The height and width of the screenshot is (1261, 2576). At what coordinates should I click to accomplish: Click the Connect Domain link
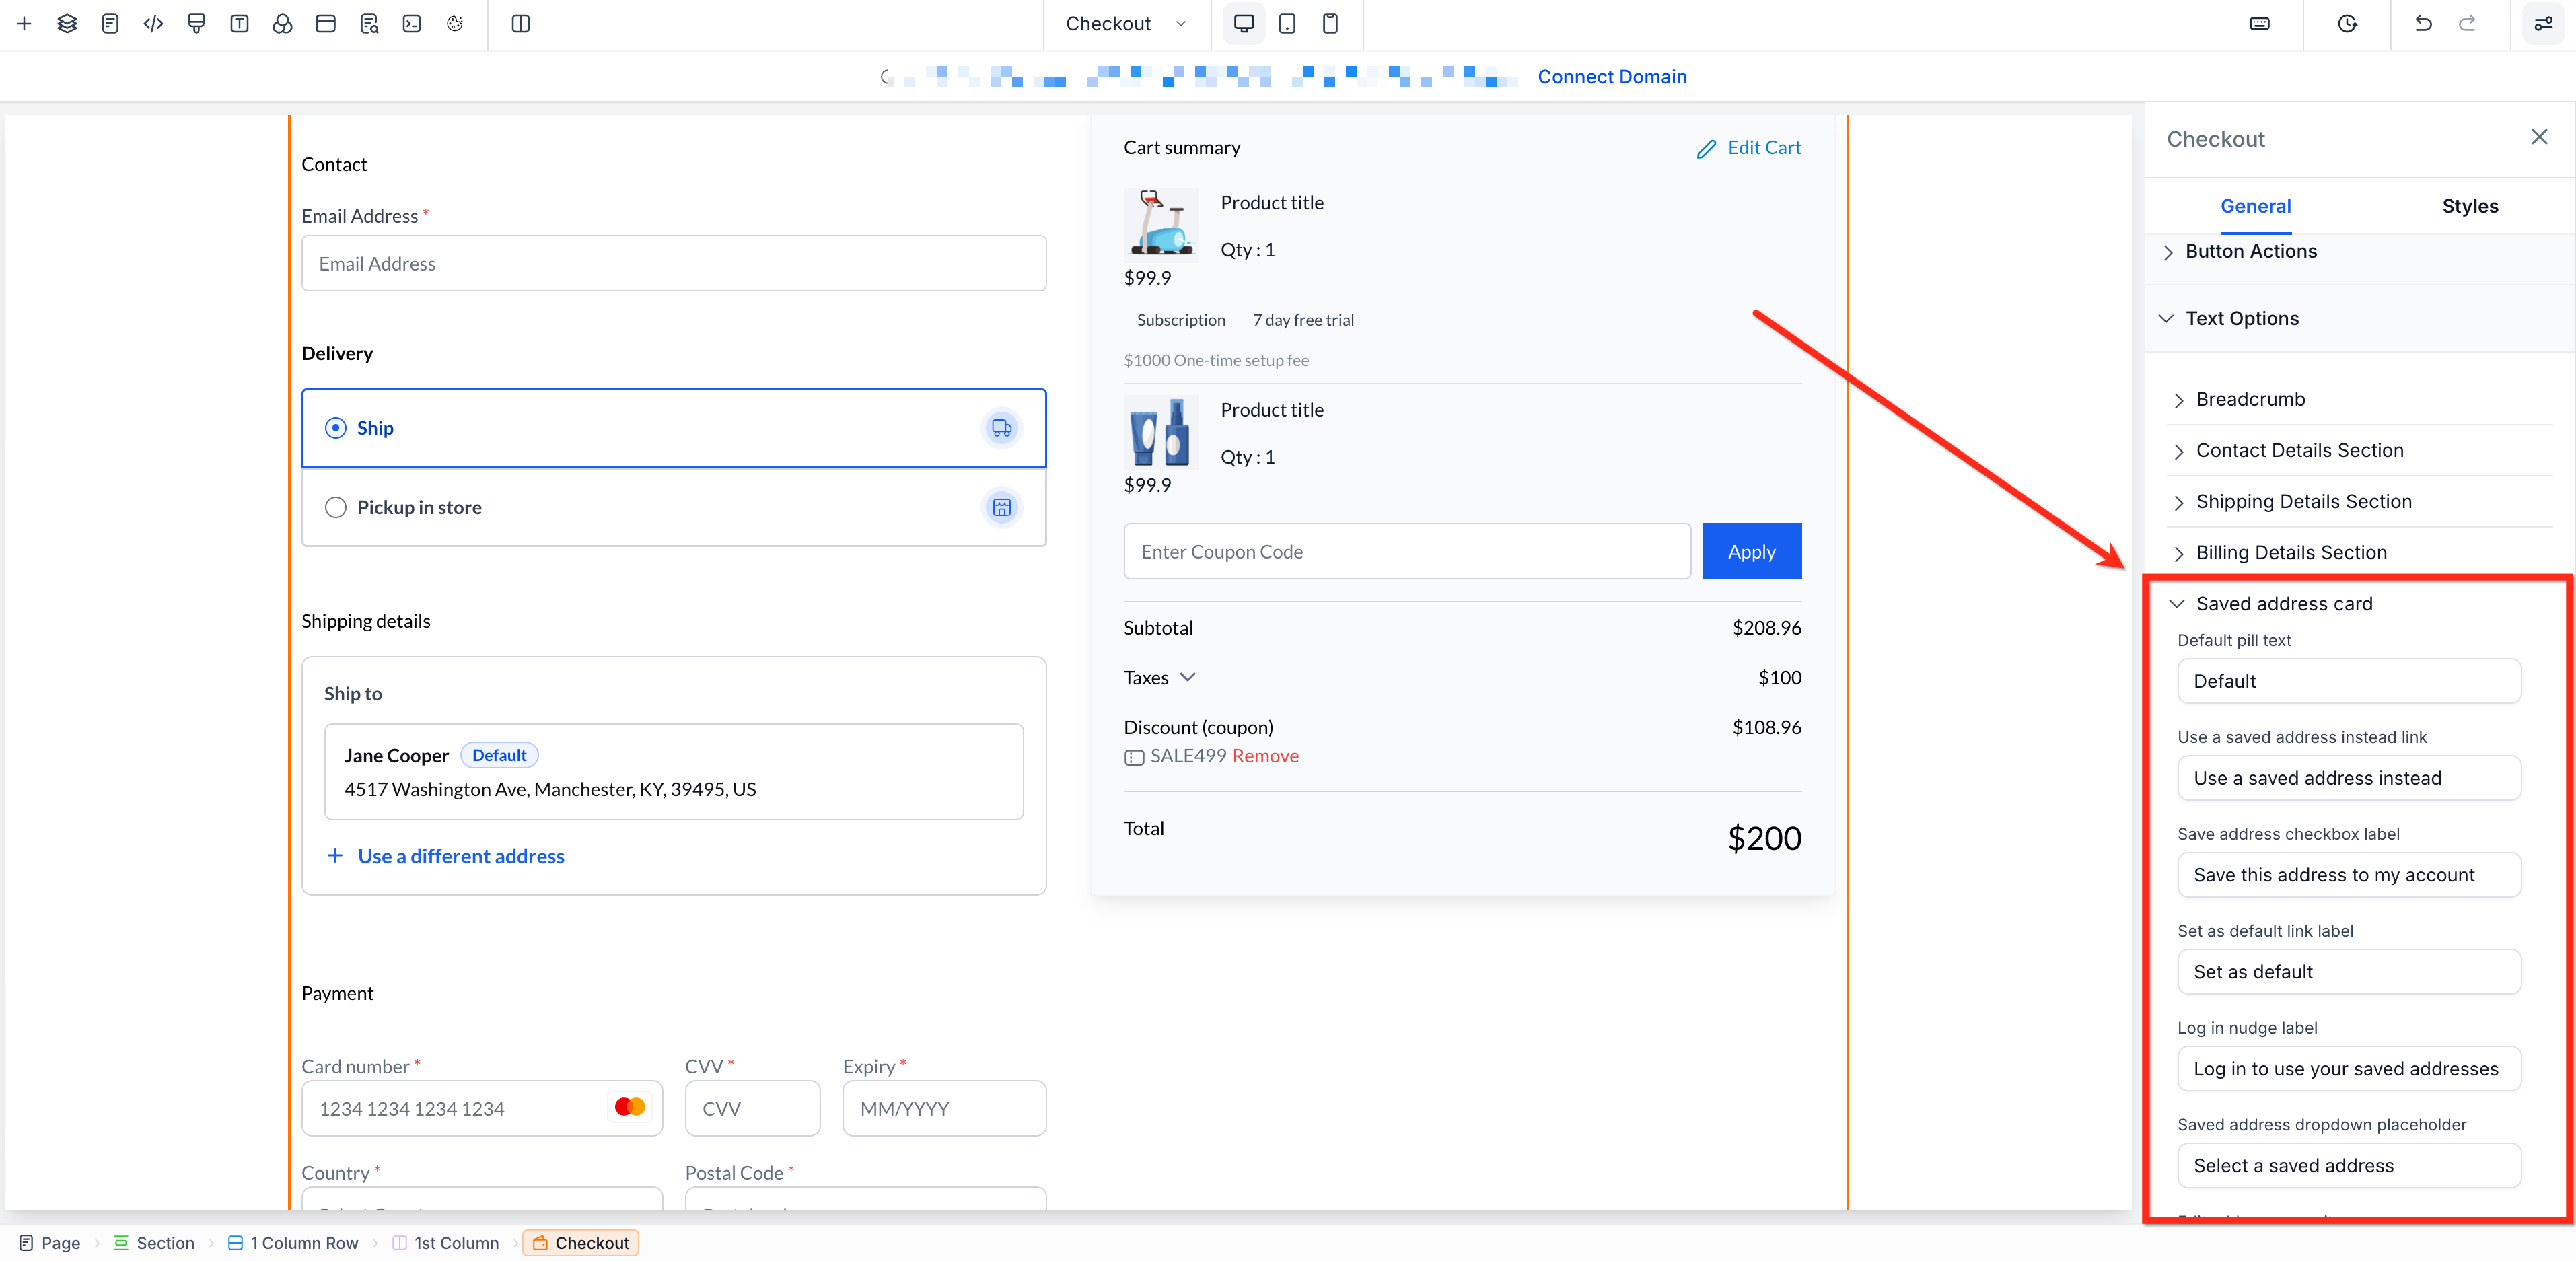(1611, 77)
